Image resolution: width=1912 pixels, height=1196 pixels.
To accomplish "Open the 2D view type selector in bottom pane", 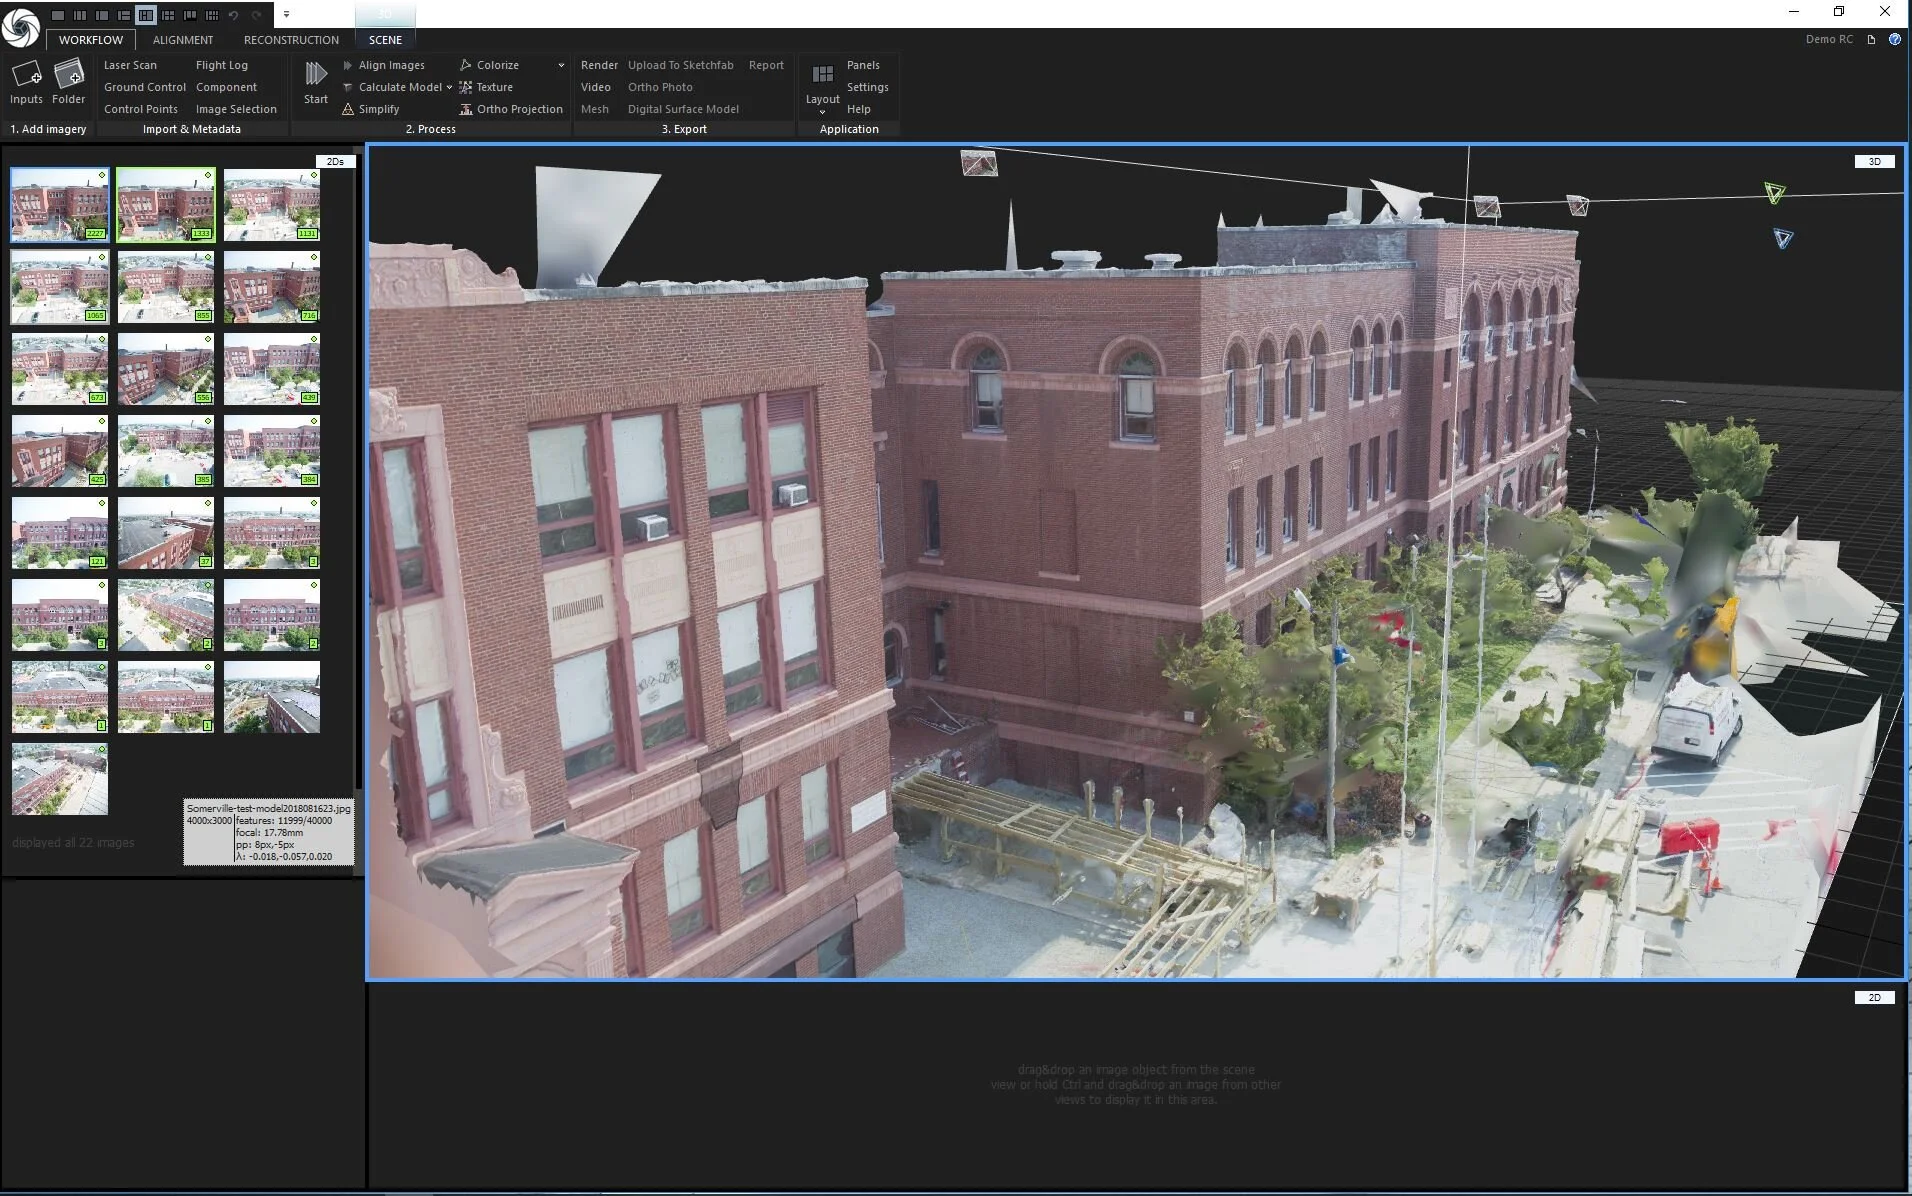I will 1874,997.
